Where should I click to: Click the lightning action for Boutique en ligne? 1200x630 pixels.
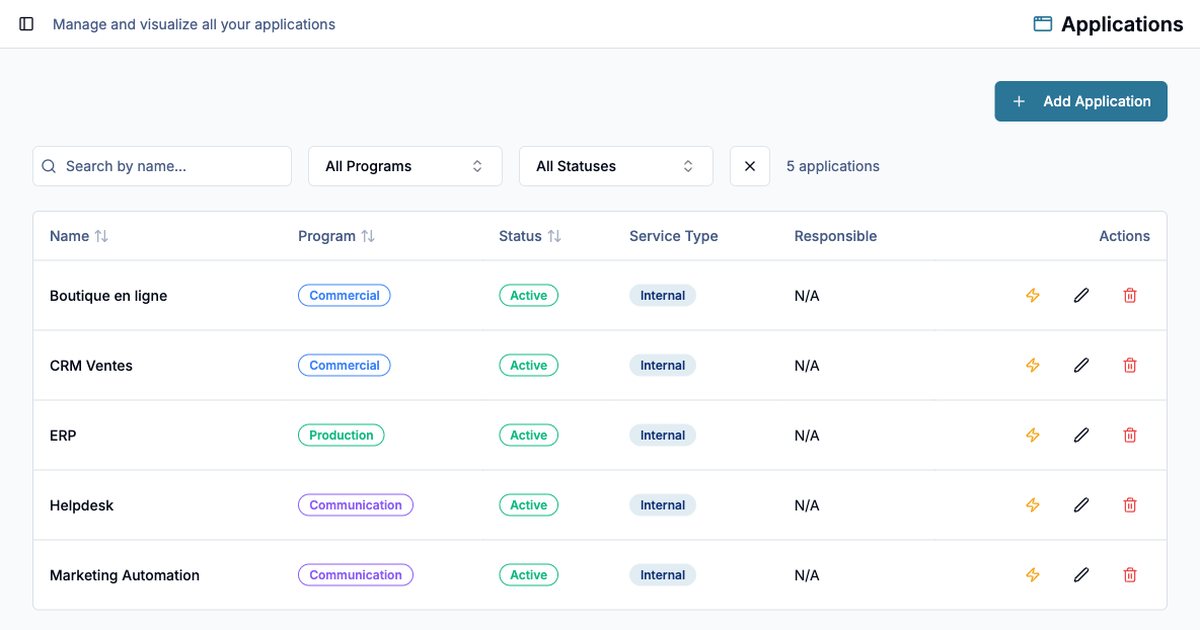point(1033,295)
